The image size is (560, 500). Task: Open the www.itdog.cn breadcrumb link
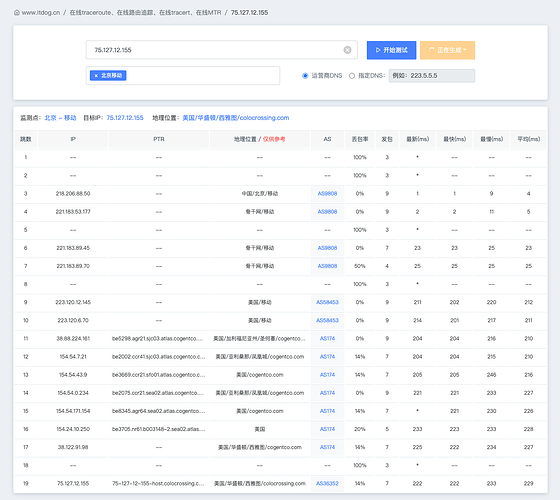41,12
